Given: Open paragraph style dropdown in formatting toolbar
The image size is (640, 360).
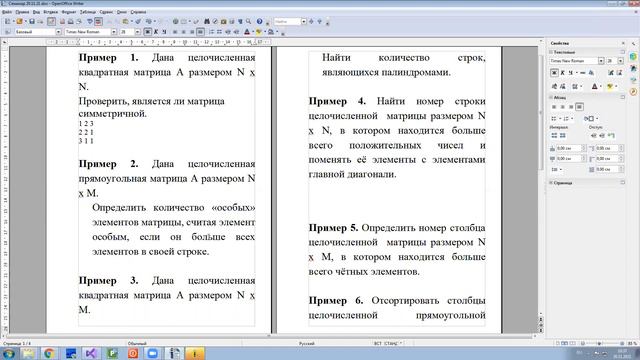Looking at the screenshot, I should 58,31.
